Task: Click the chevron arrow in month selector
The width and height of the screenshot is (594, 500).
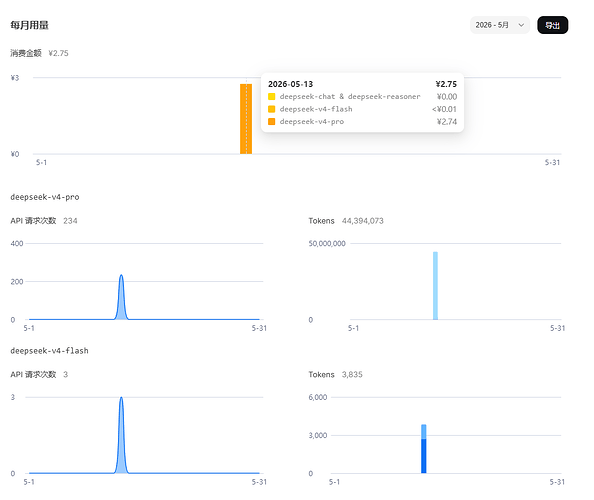Action: (x=521, y=25)
